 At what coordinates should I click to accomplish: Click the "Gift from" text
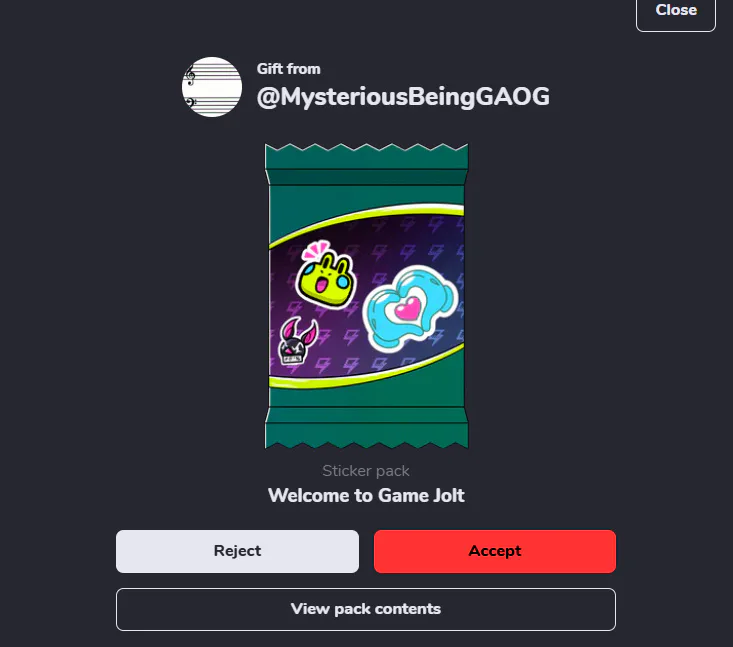(288, 69)
